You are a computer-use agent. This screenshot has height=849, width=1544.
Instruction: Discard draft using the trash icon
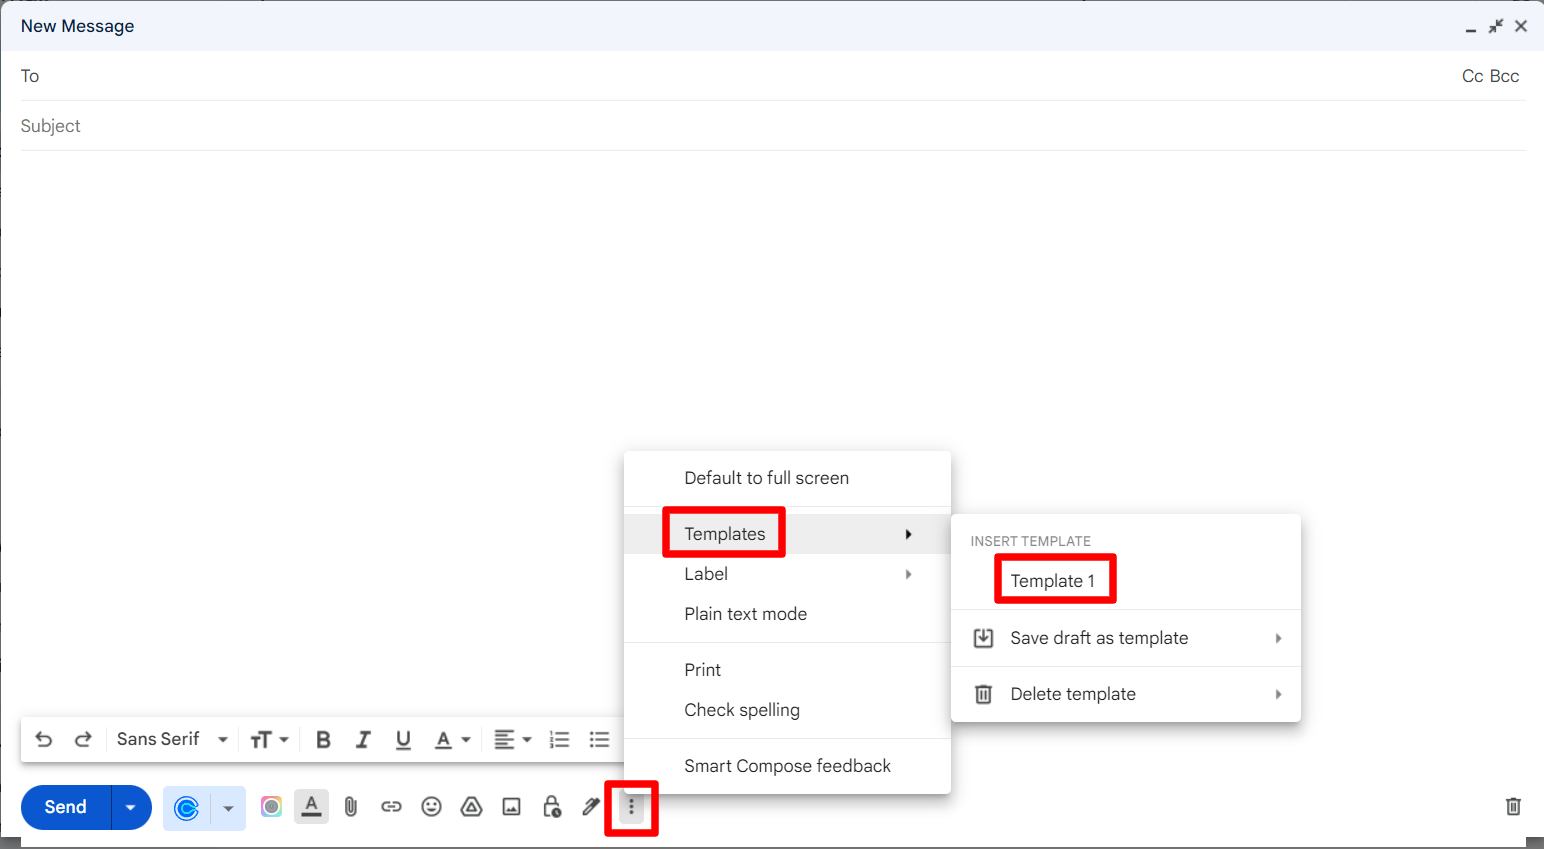tap(1513, 806)
